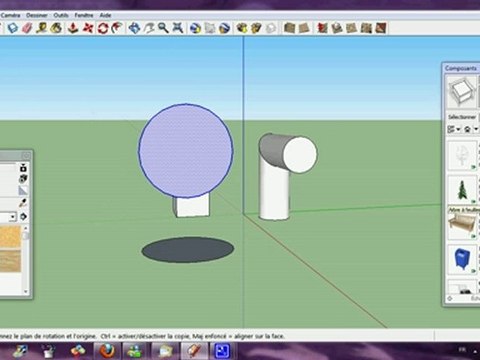Click the Add Location globe icon
Screen dimensions: 480x360
point(195,28)
